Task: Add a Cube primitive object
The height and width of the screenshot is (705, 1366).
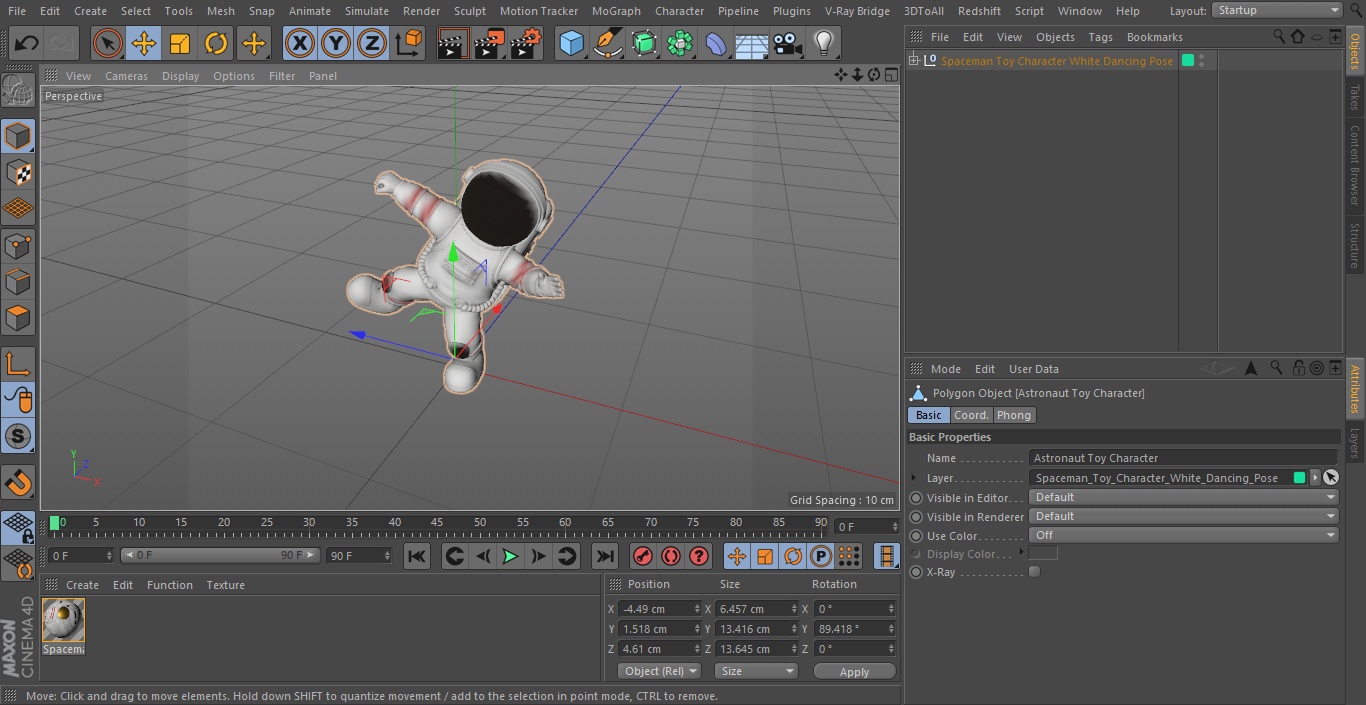Action: coord(571,43)
